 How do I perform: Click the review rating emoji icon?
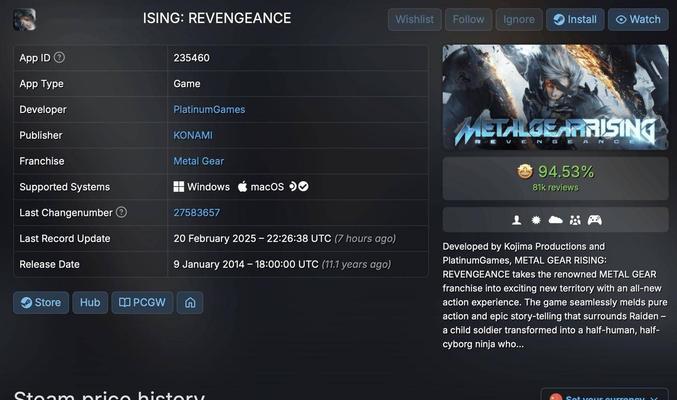[525, 172]
